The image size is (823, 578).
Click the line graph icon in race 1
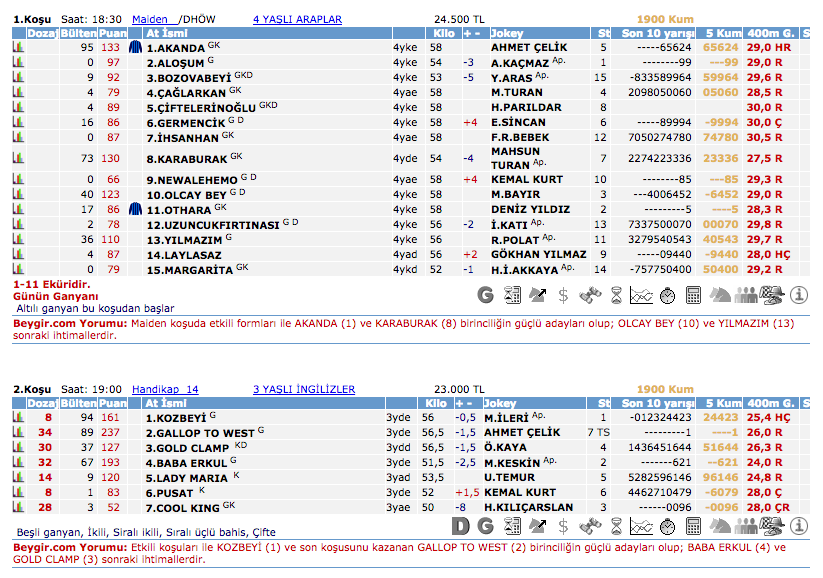pos(641,295)
